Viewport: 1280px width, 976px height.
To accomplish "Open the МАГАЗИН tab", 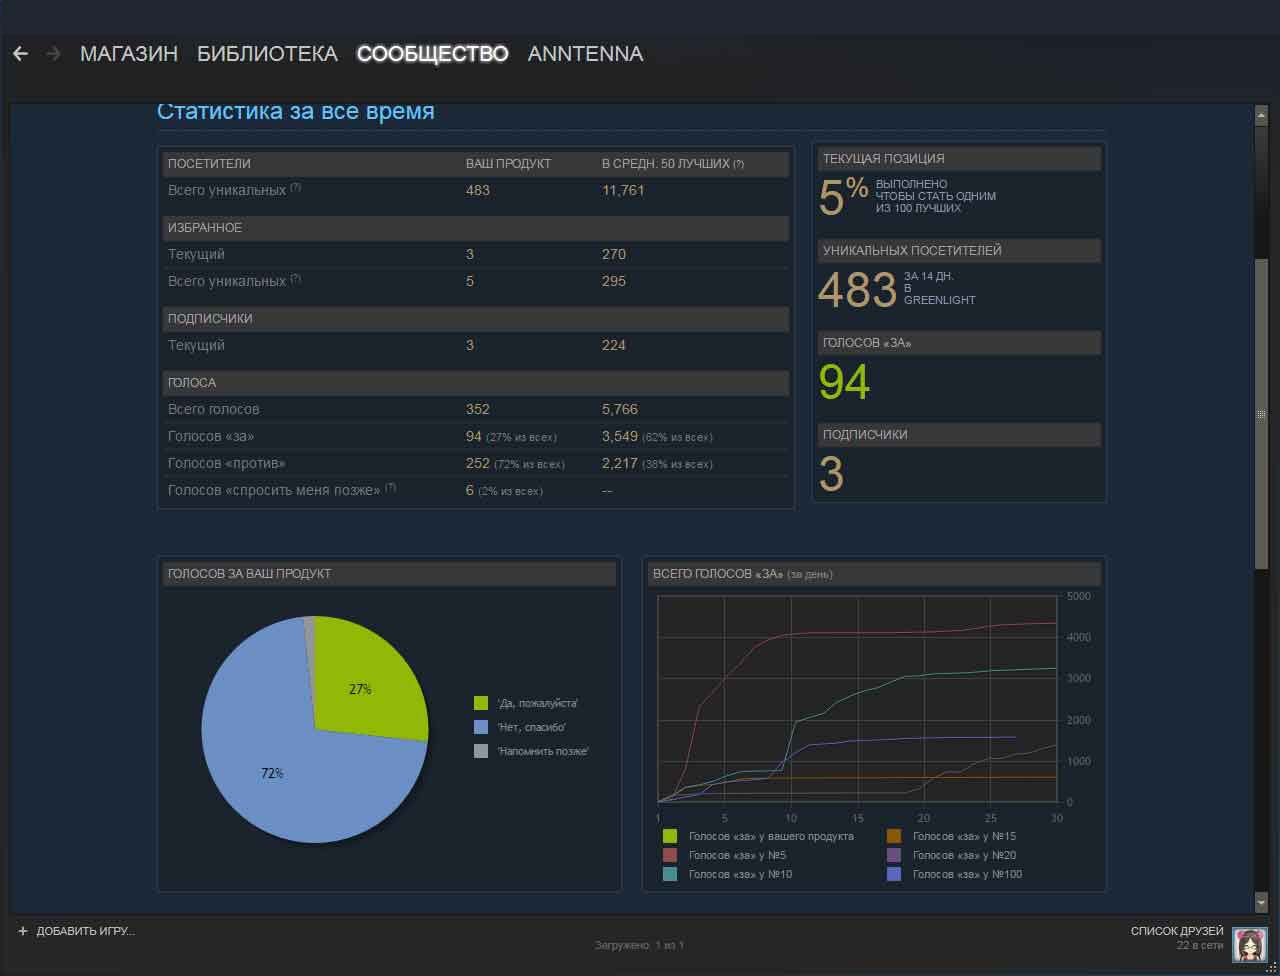I will [129, 54].
